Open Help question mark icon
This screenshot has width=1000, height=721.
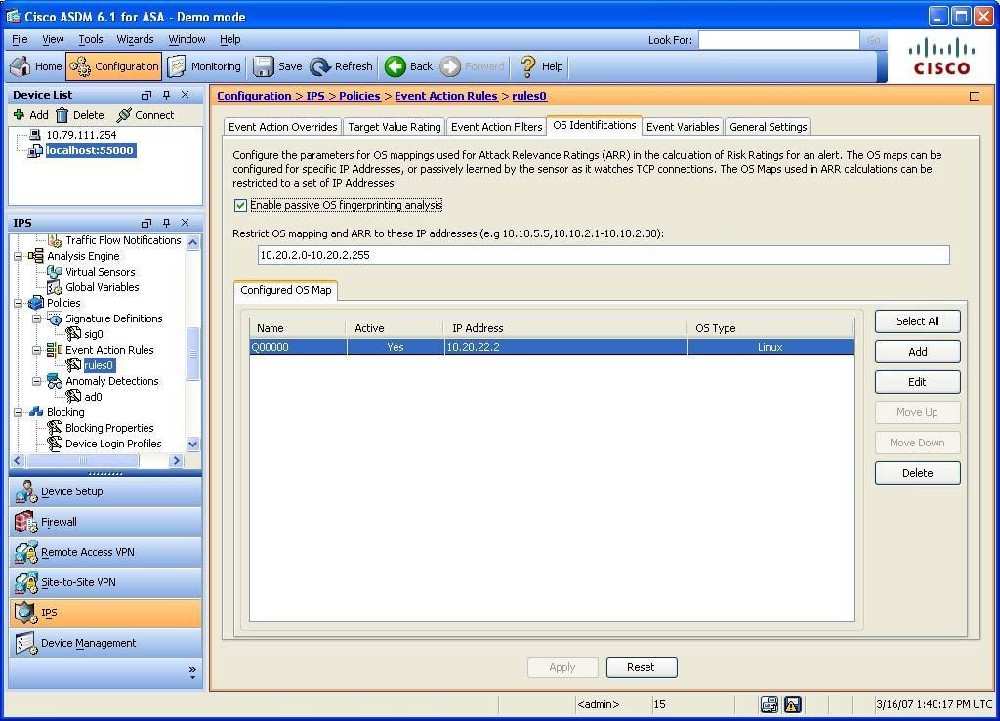527,66
